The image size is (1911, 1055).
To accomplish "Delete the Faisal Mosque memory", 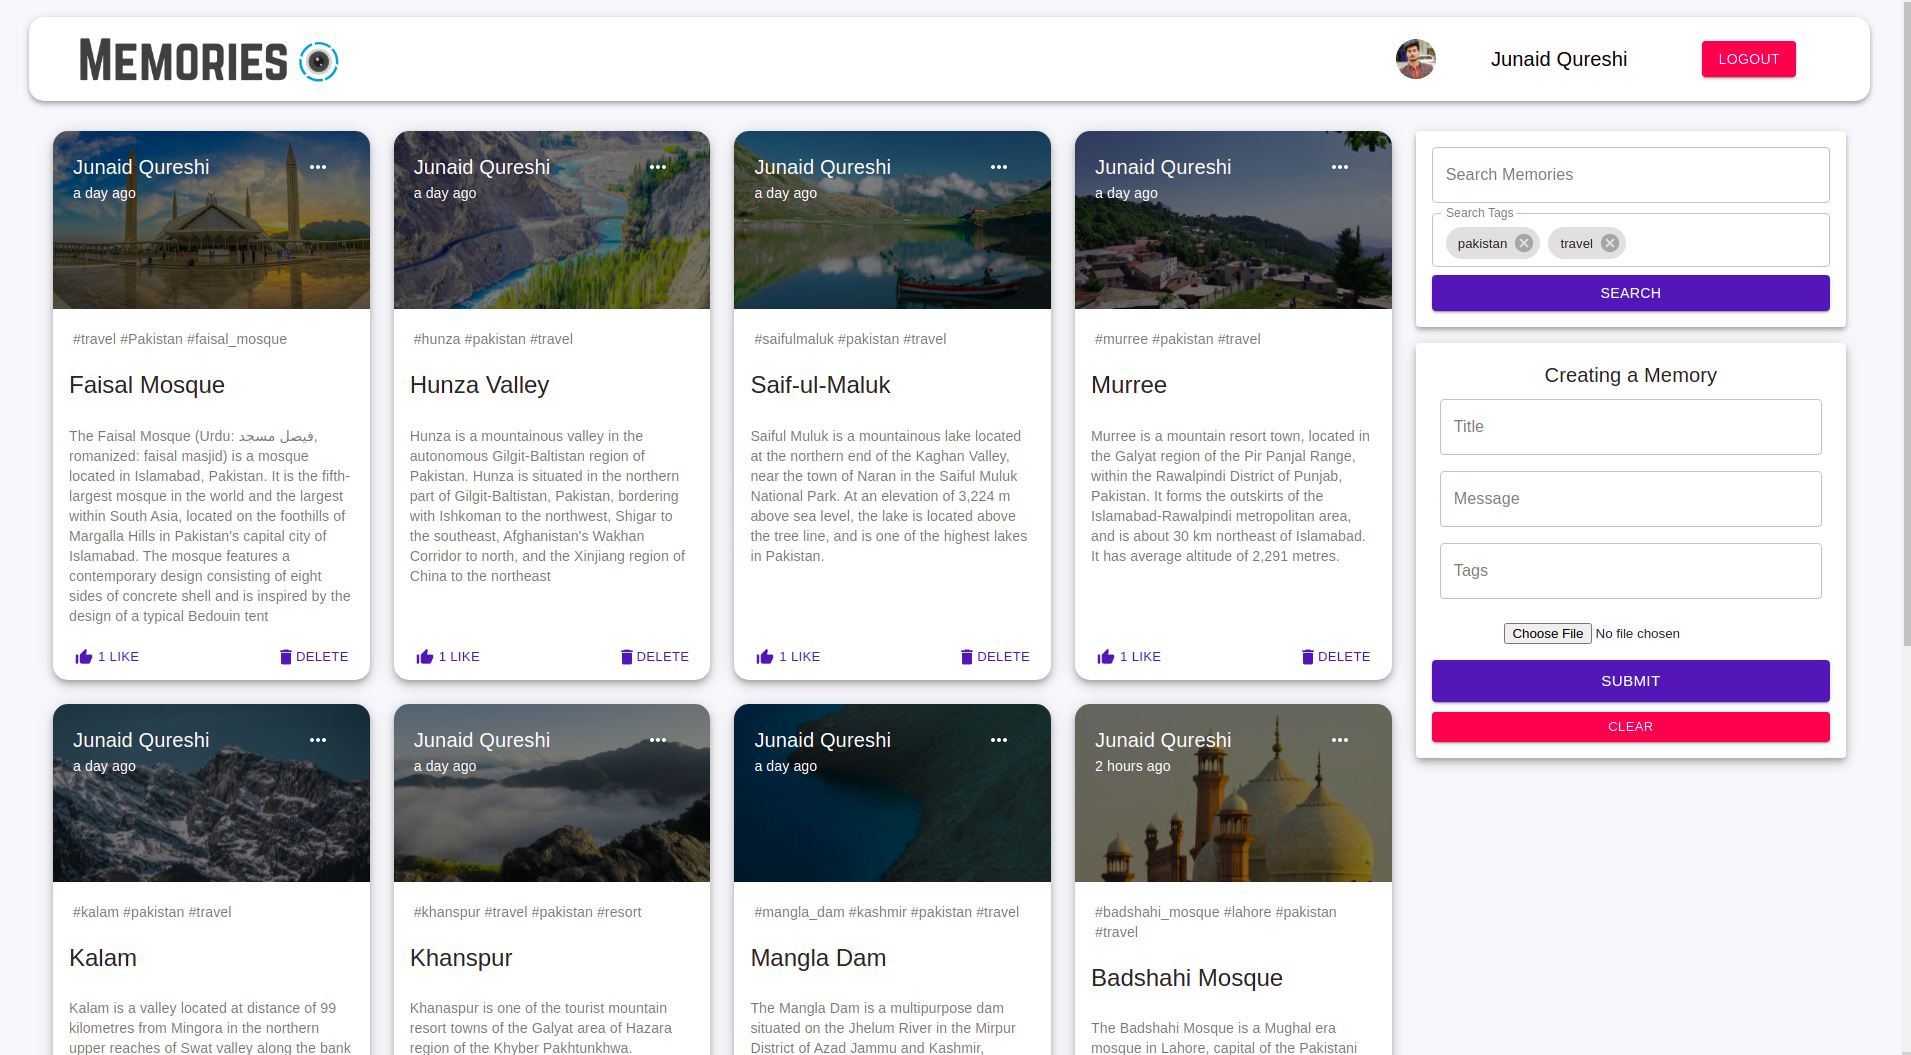I will pos(314,657).
